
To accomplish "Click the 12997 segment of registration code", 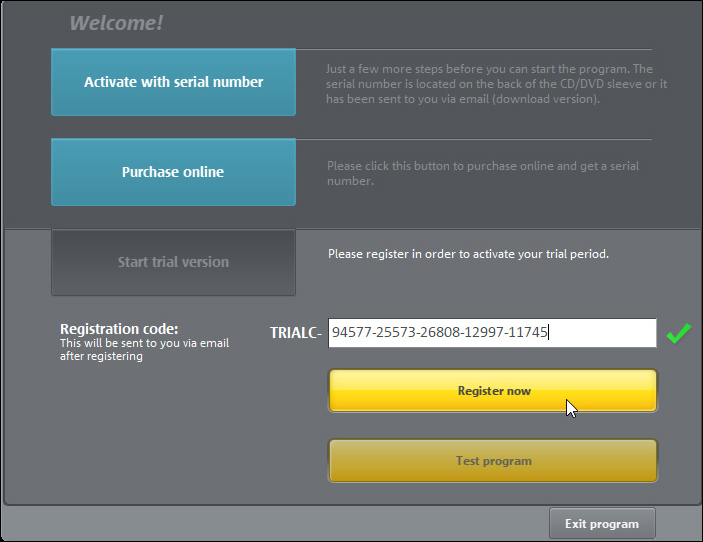I will pos(484,333).
